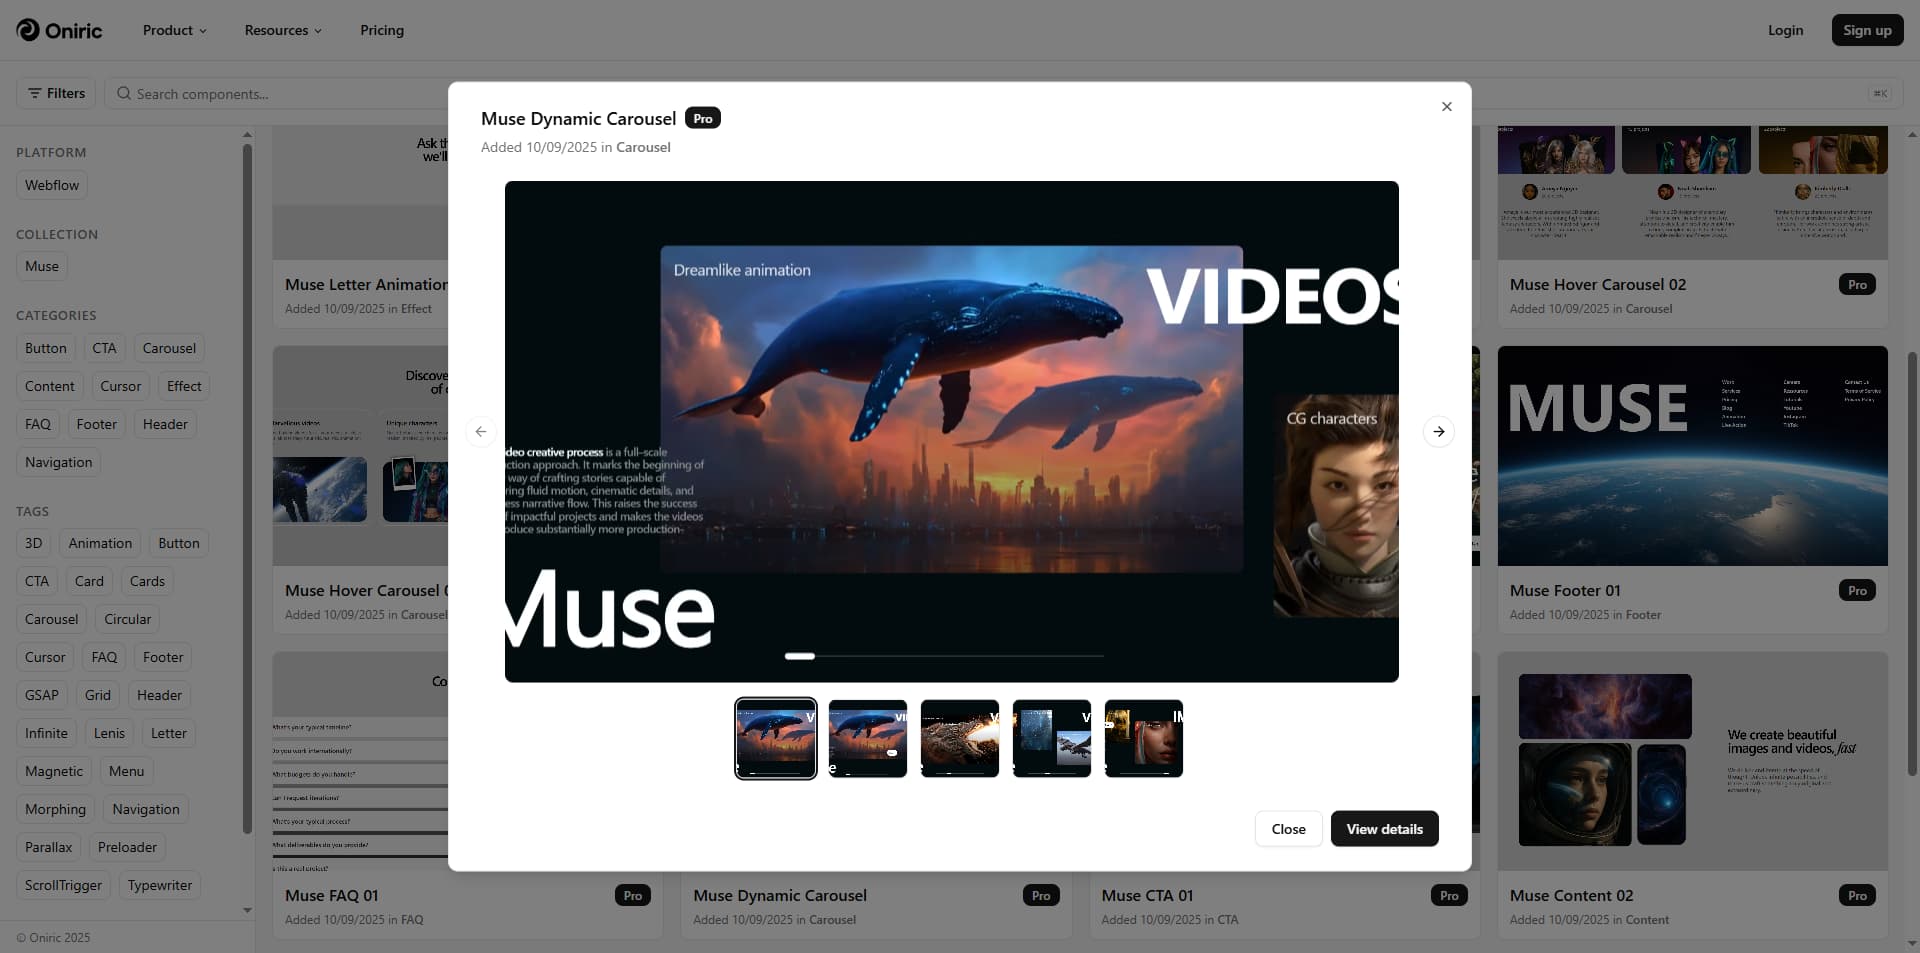The height and width of the screenshot is (953, 1920).
Task: Advance to the next slide arrow
Action: point(1438,432)
